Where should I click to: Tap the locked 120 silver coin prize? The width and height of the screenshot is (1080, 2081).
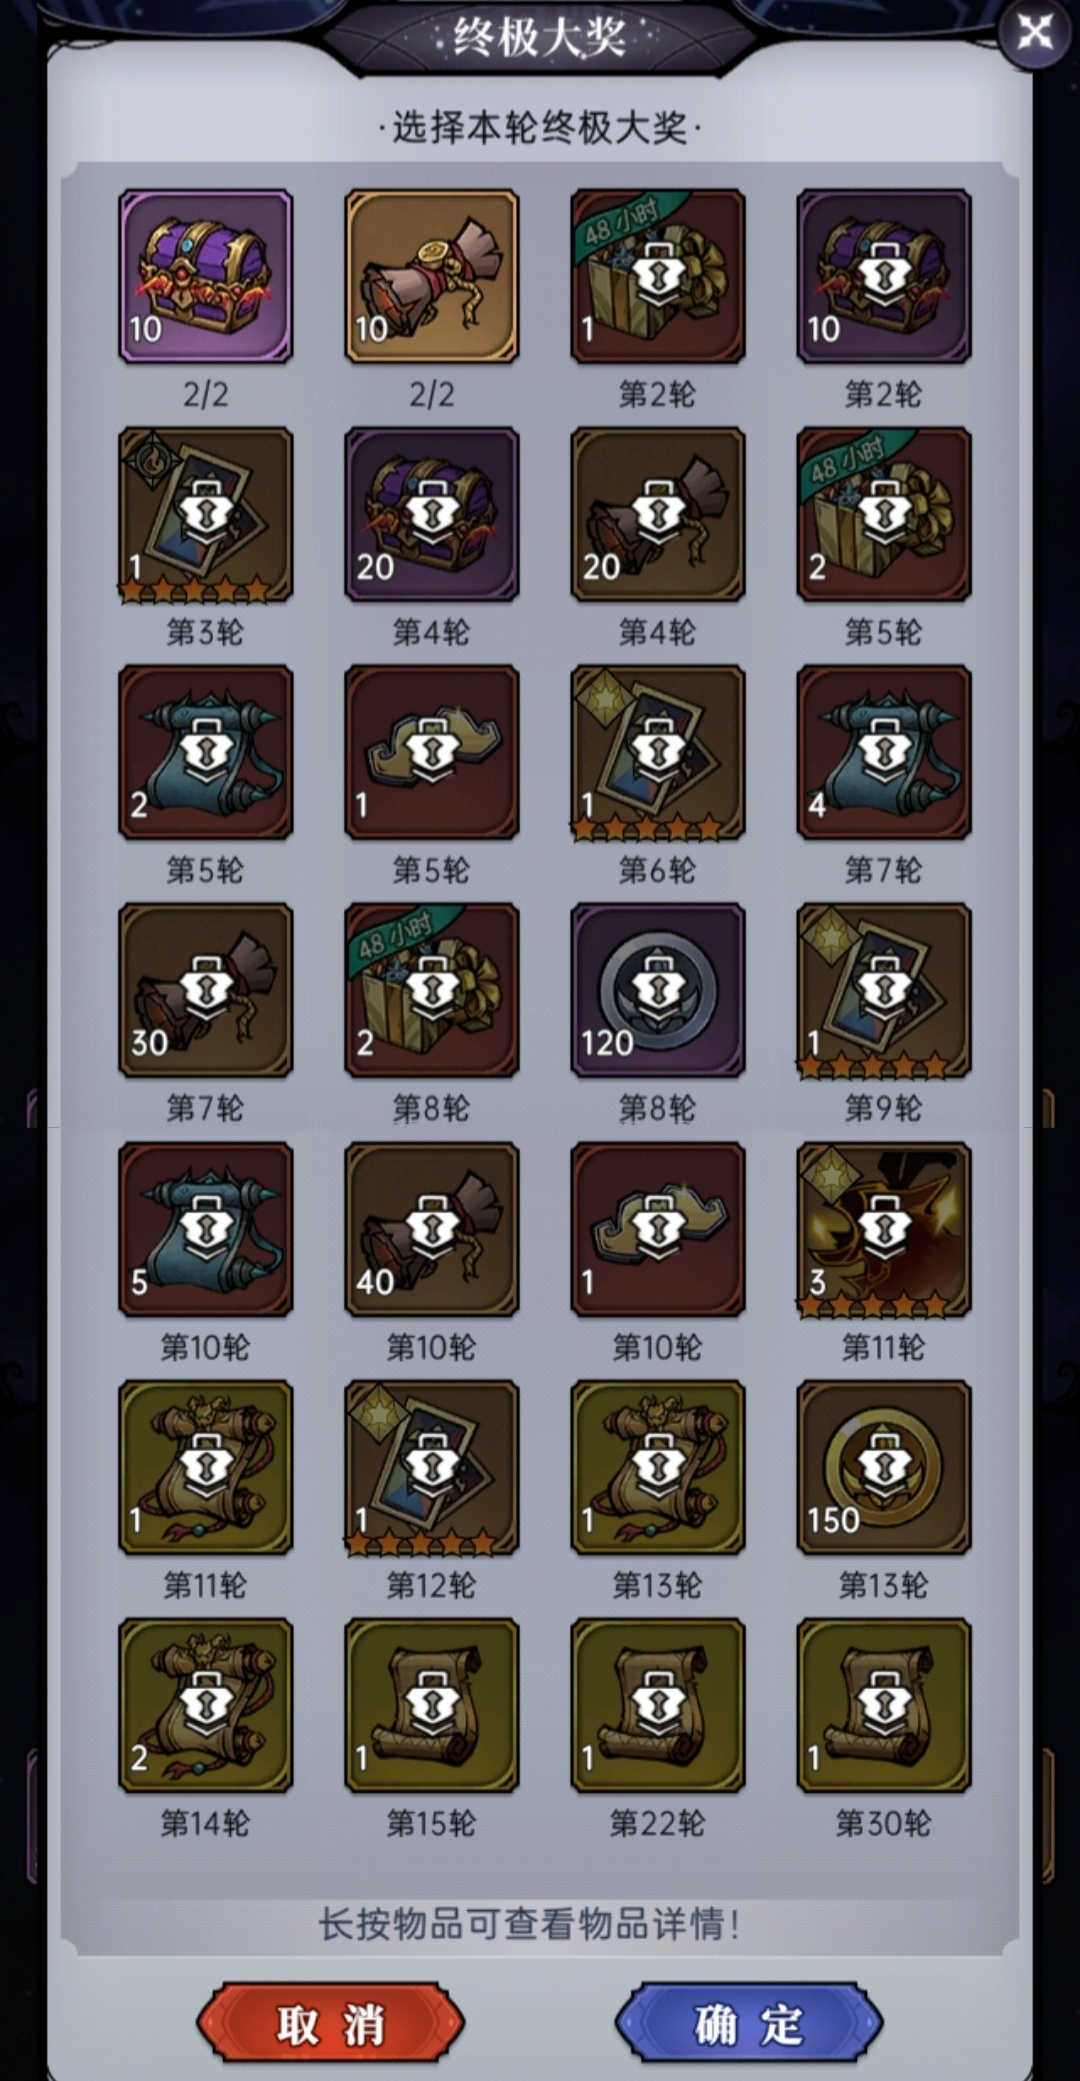[657, 990]
